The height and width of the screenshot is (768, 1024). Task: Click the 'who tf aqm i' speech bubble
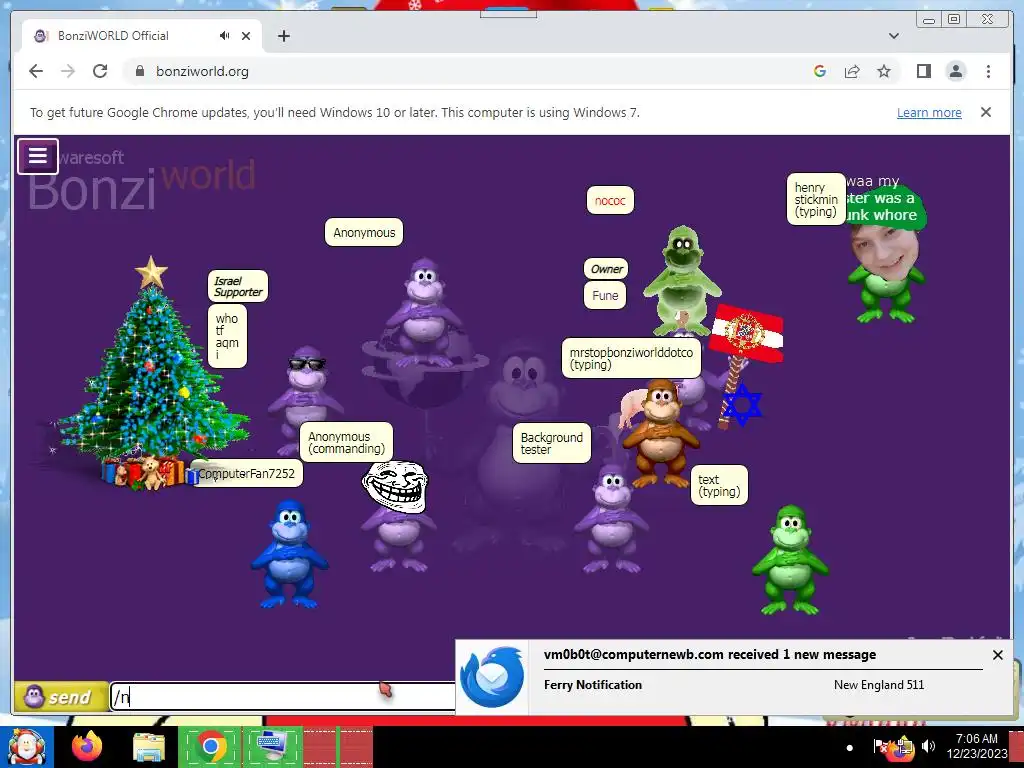227,336
